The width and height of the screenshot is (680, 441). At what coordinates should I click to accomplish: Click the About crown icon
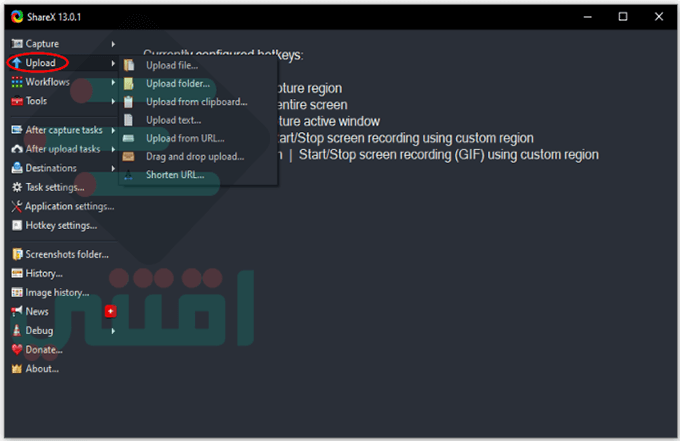coord(17,369)
